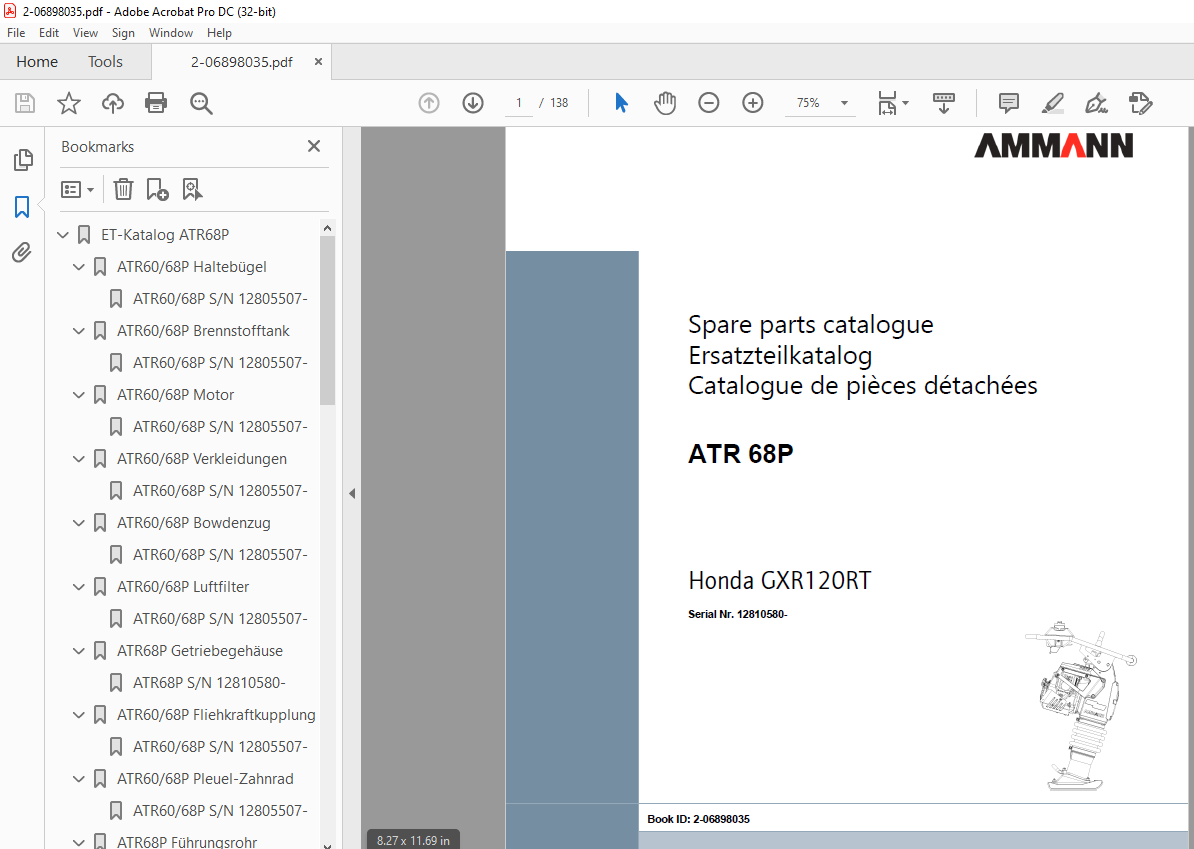Close the 2-06898035.pdf document tab
The image size is (1194, 849).
coord(318,62)
